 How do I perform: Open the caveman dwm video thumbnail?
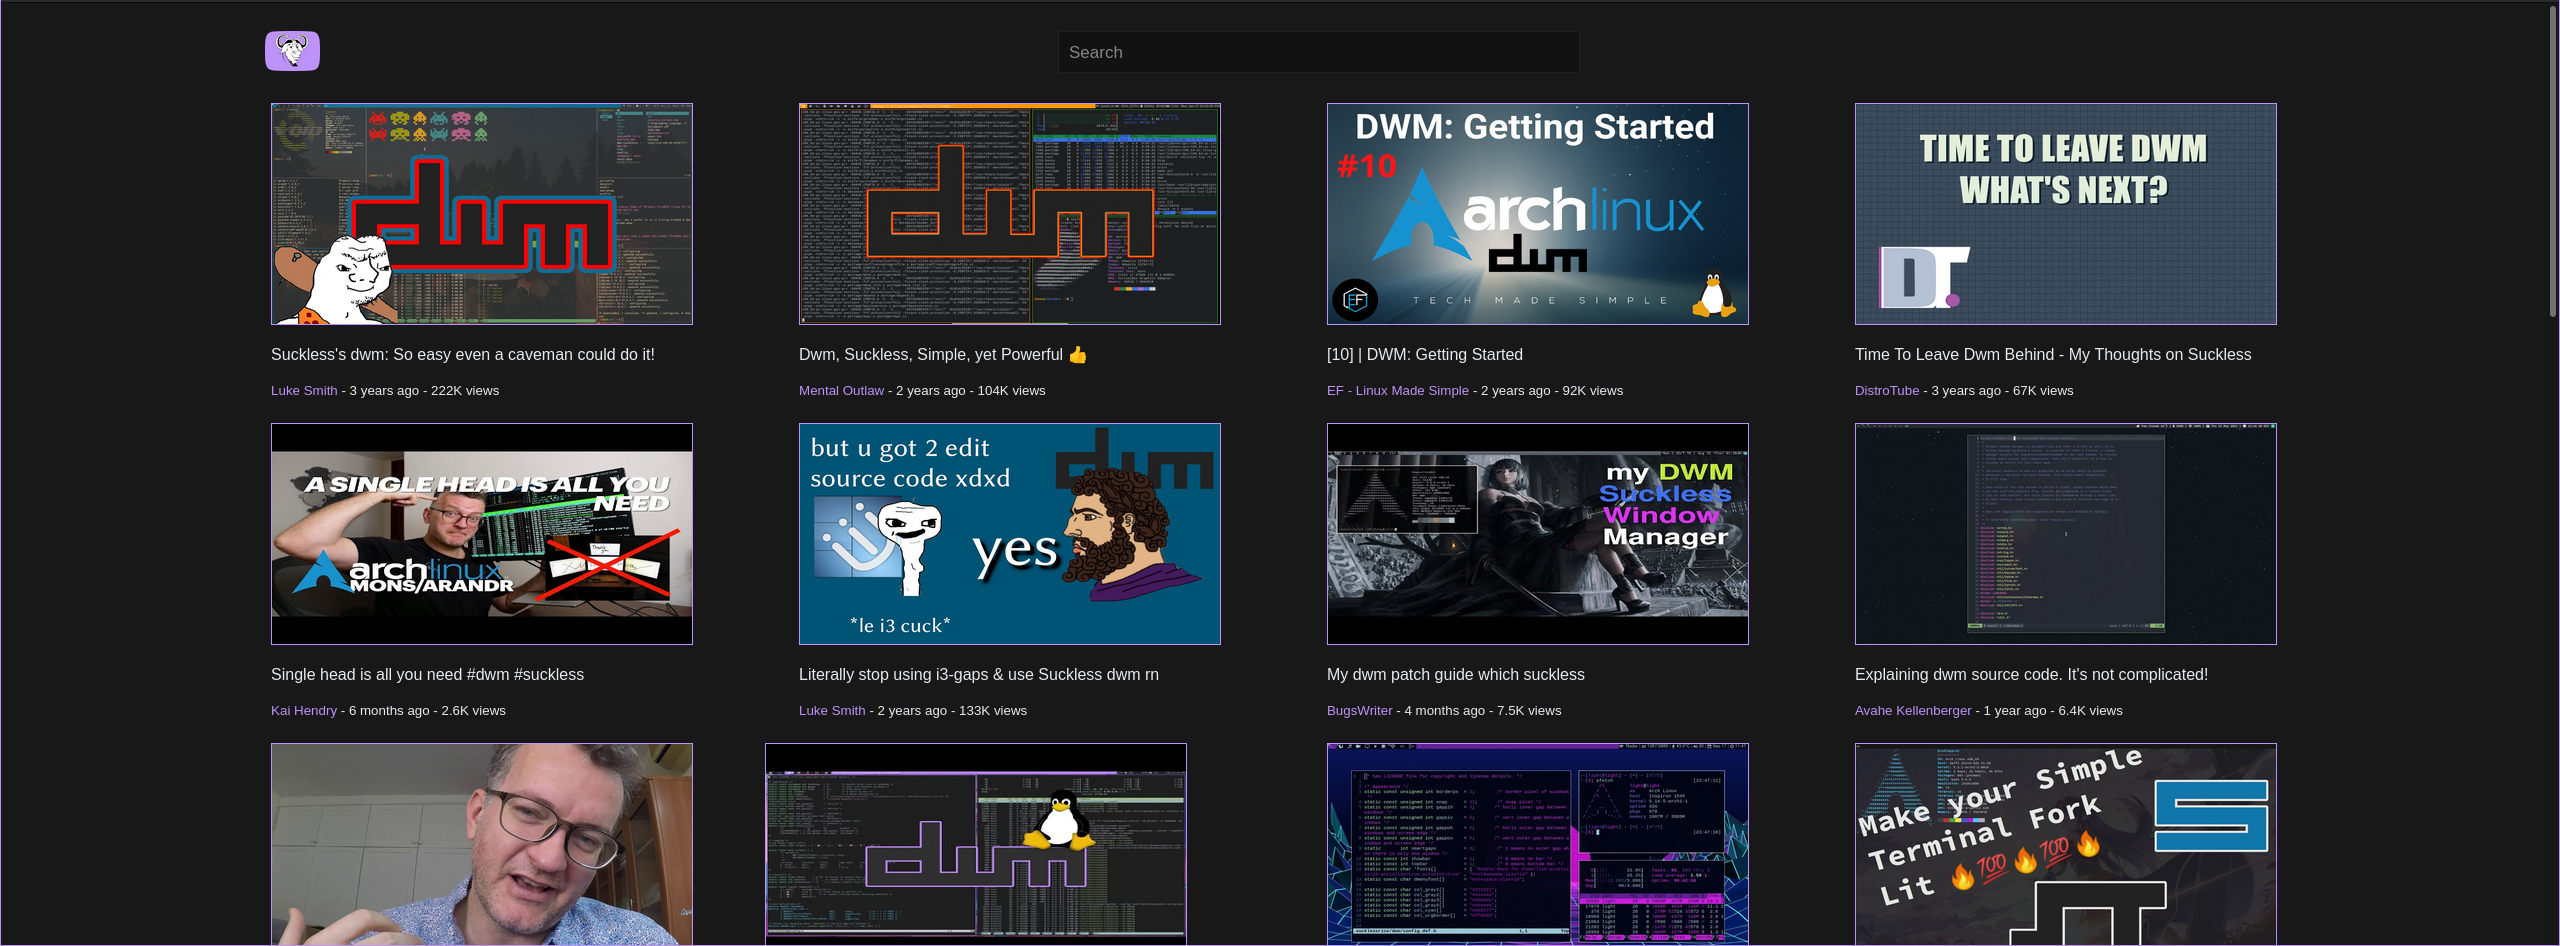[481, 214]
